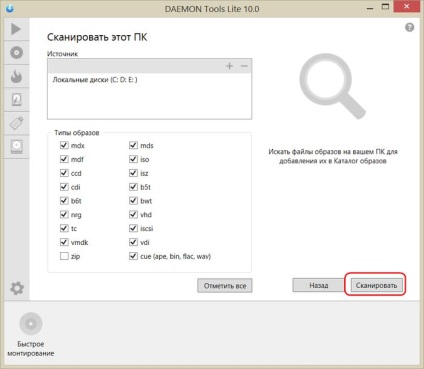Select the disc drive sidebar icon
The image size is (424, 369).
[x=16, y=147]
